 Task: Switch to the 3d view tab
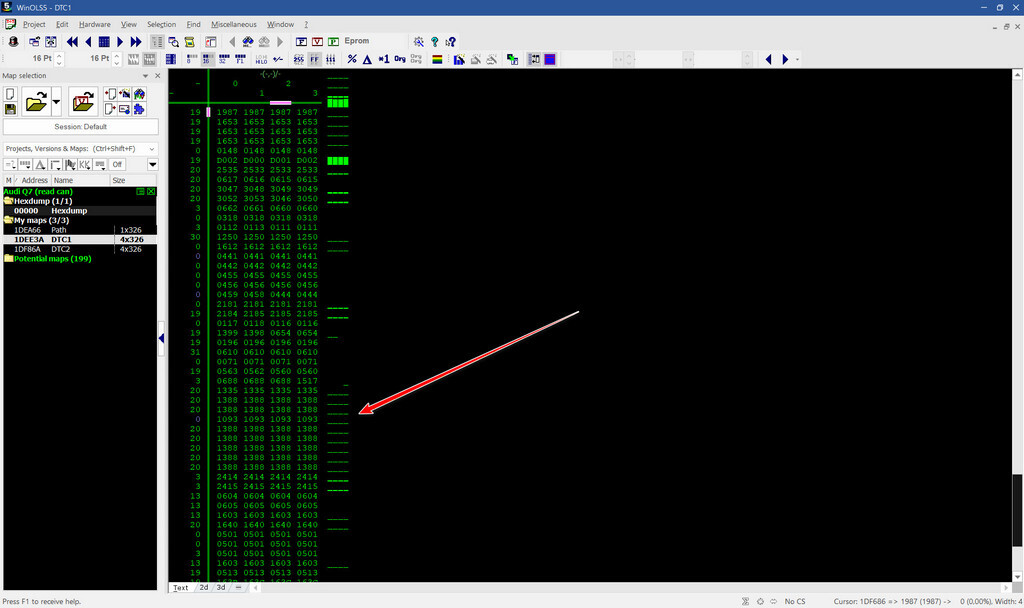click(221, 587)
